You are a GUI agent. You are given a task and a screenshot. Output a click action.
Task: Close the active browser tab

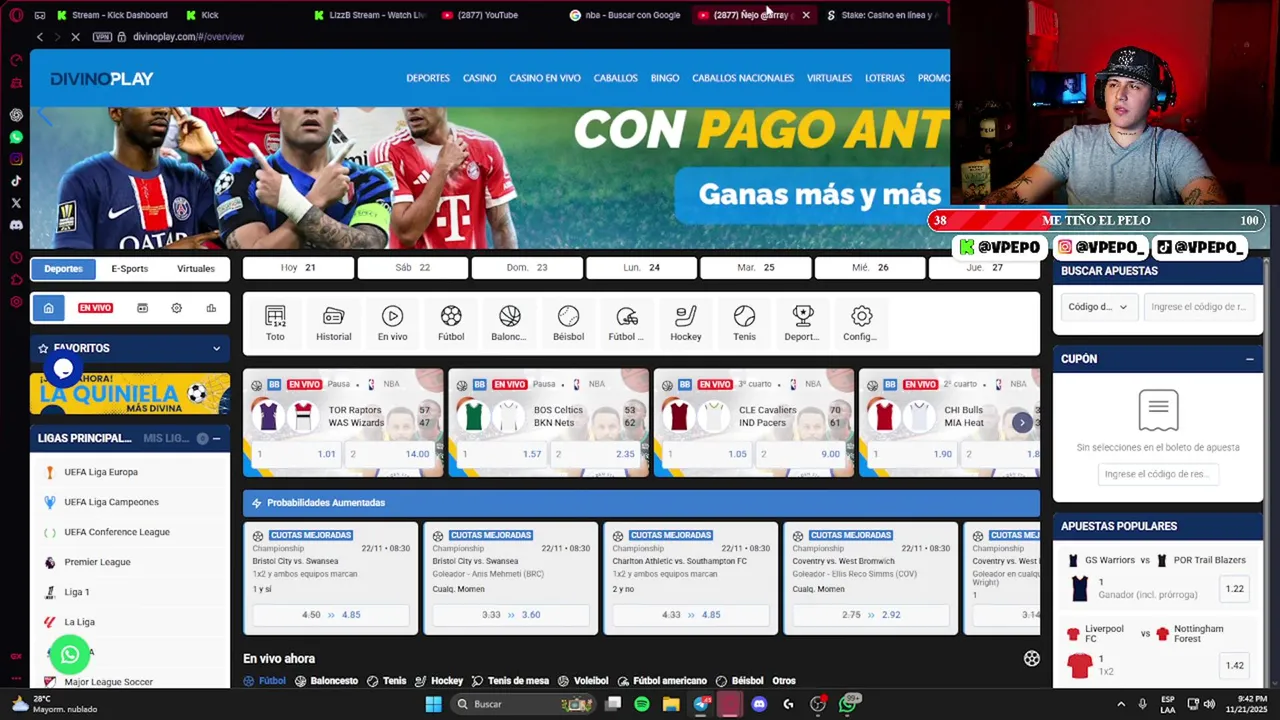806,15
